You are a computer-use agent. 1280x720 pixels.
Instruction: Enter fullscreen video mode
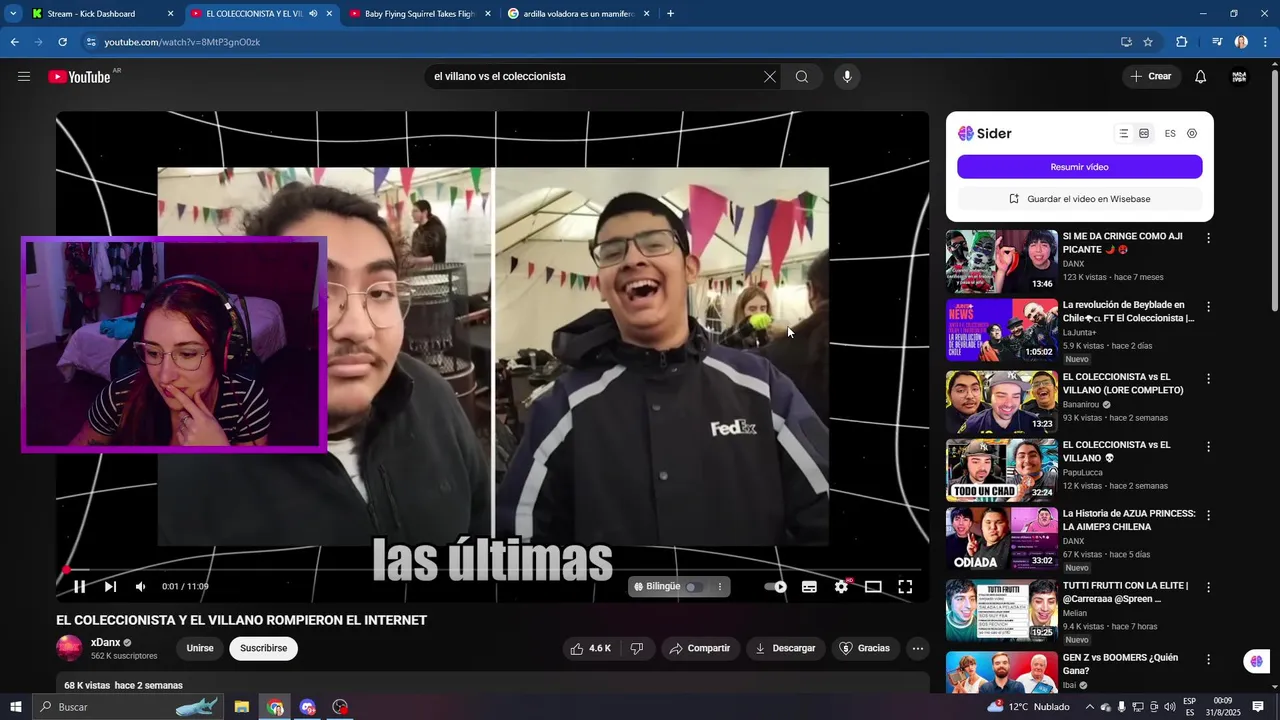point(905,587)
